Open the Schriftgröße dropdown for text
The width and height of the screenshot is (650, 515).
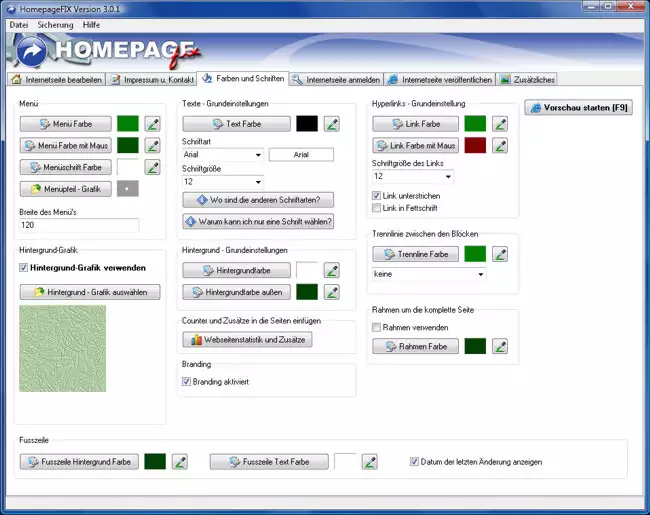coord(223,182)
